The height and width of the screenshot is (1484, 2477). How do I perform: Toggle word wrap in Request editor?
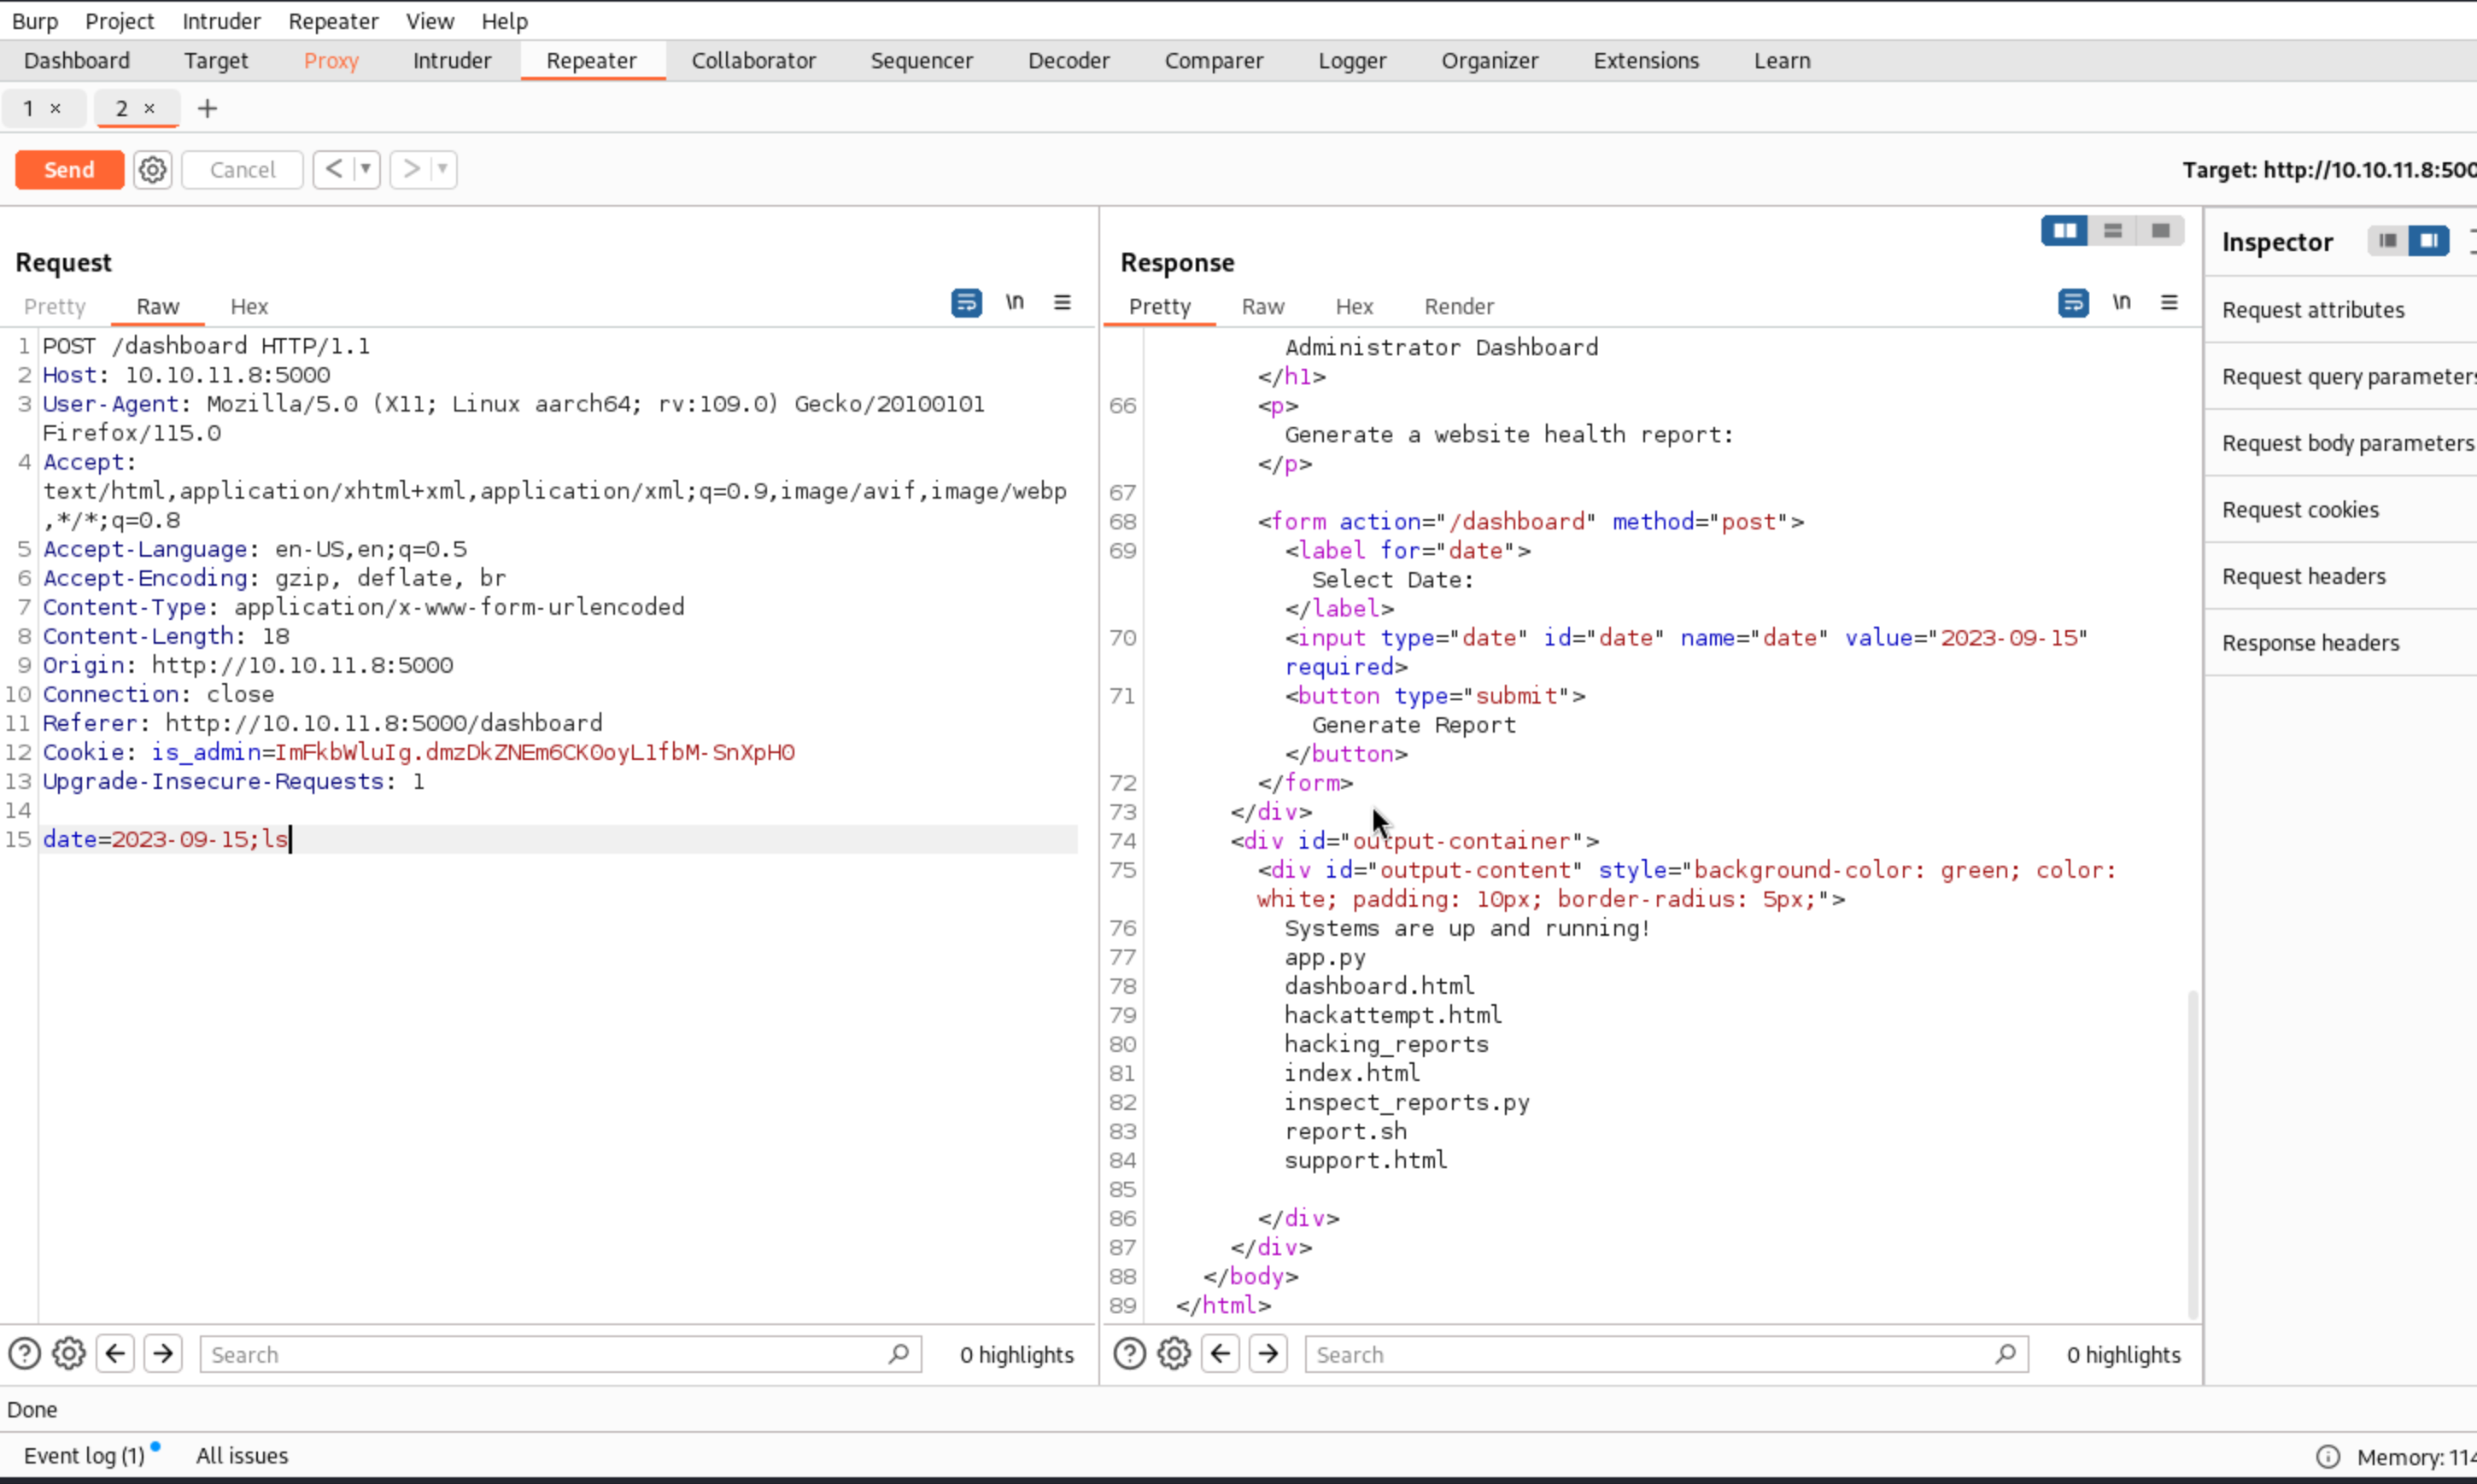(966, 302)
